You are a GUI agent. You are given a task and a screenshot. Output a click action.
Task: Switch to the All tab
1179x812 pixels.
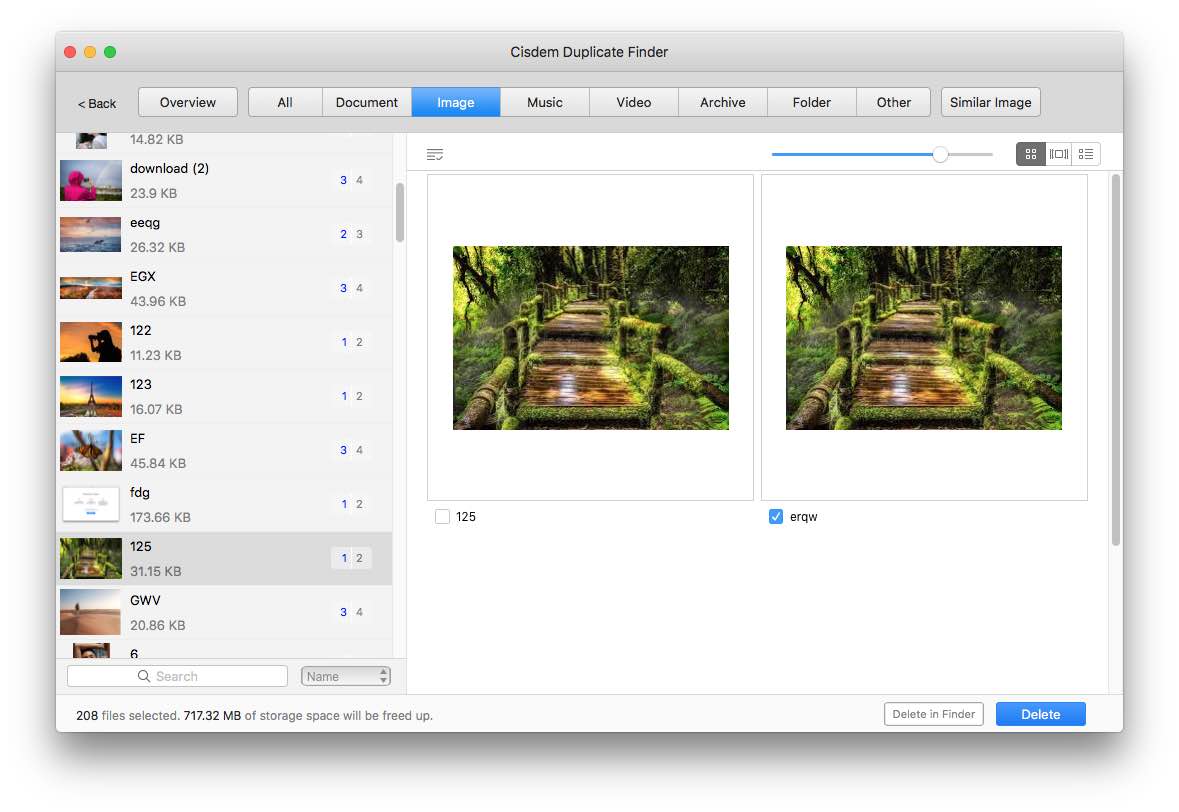pyautogui.click(x=285, y=102)
